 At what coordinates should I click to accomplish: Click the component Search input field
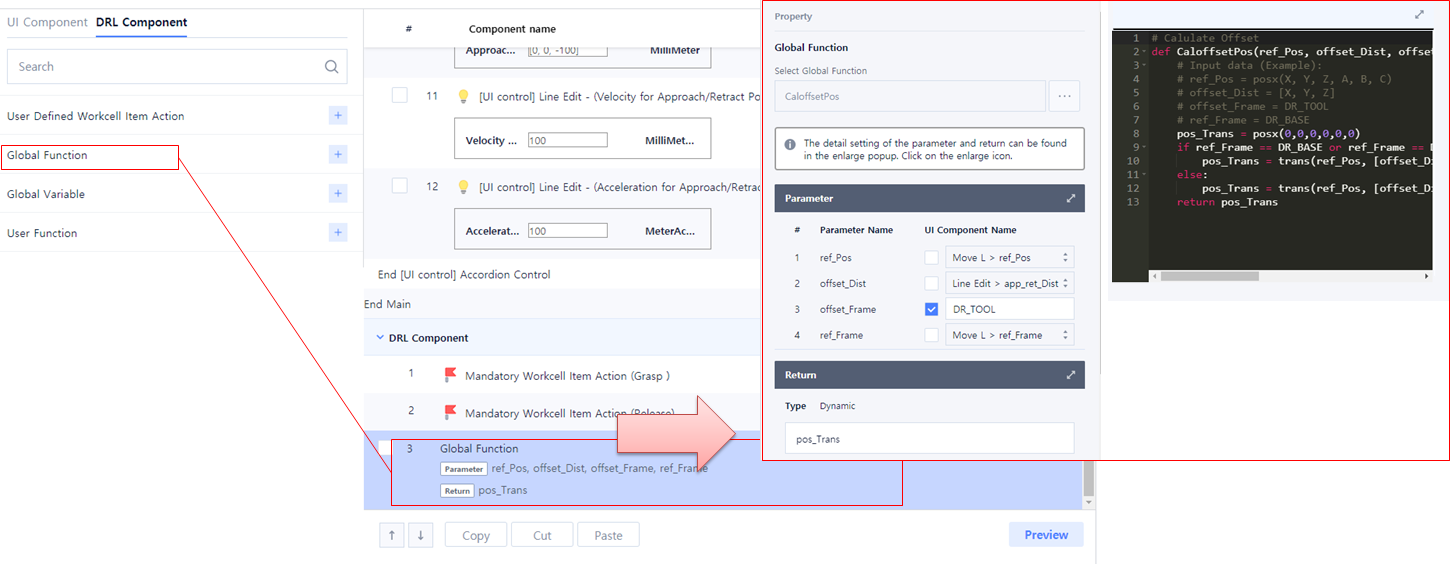click(x=165, y=67)
